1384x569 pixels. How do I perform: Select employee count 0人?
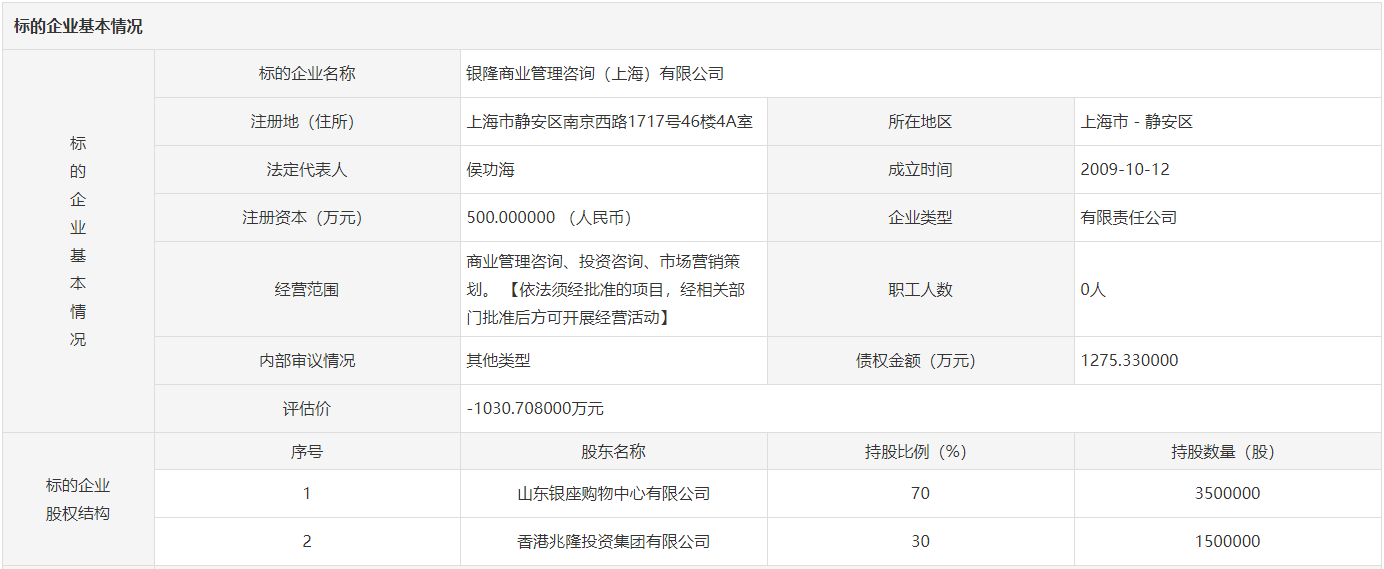(1093, 290)
